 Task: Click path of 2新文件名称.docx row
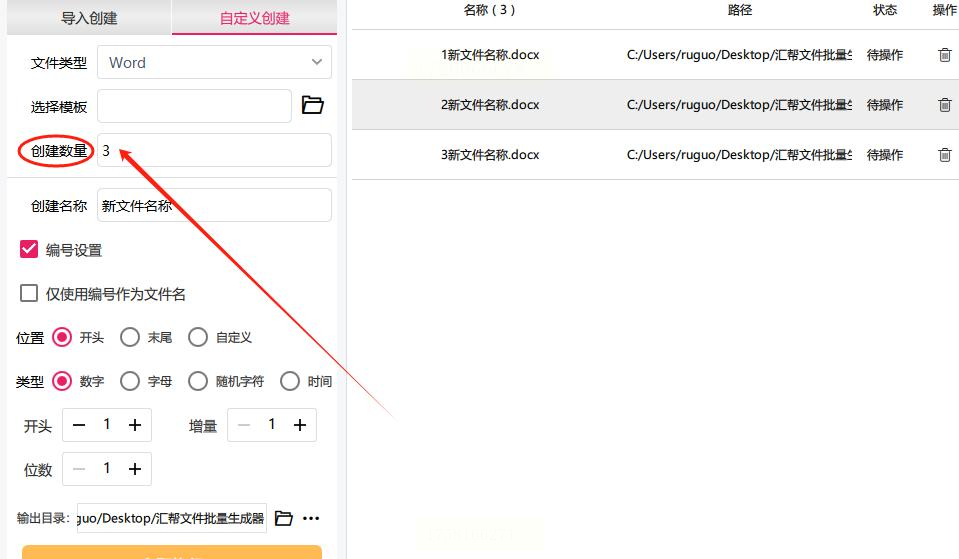pos(739,105)
